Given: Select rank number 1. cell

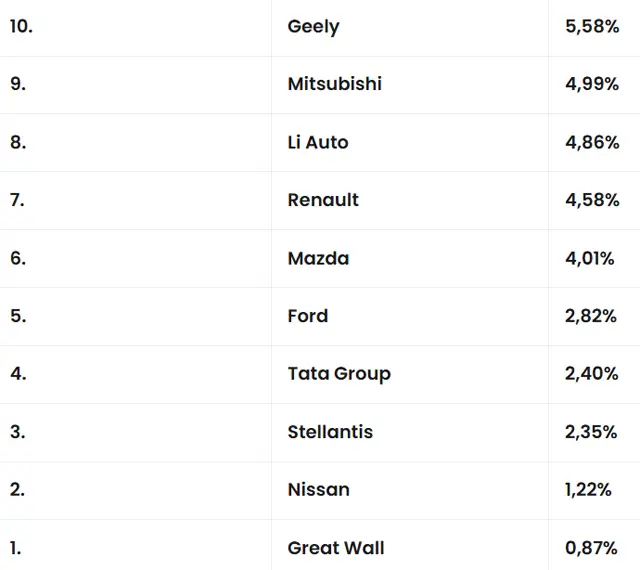Looking at the screenshot, I should point(15,548).
